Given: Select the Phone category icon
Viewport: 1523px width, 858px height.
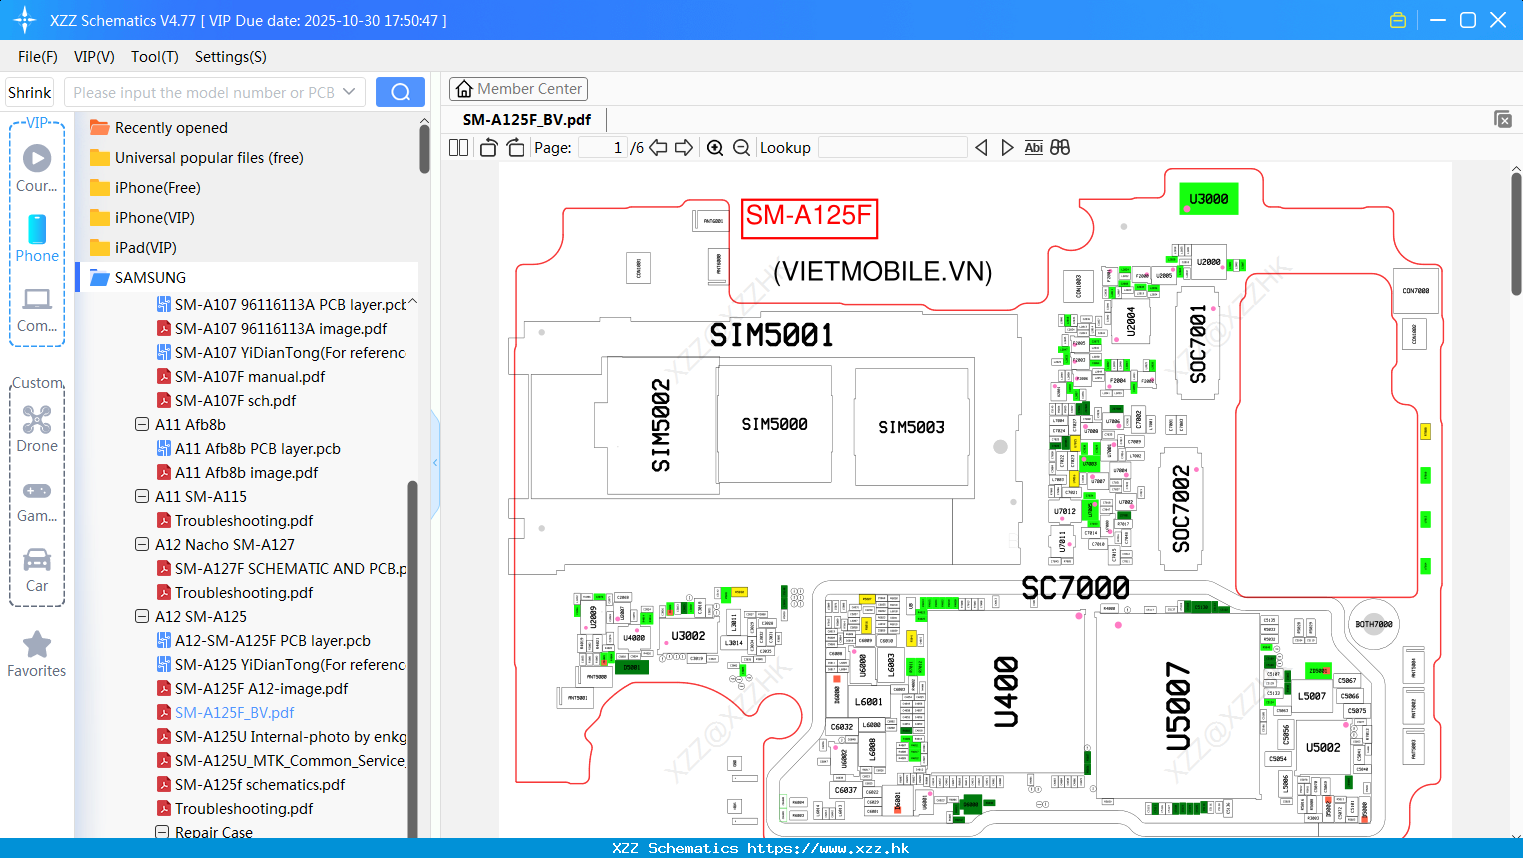Looking at the screenshot, I should click(x=37, y=238).
